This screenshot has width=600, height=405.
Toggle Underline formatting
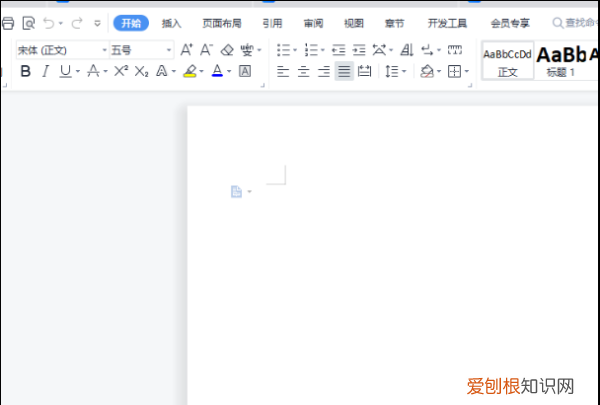point(65,71)
